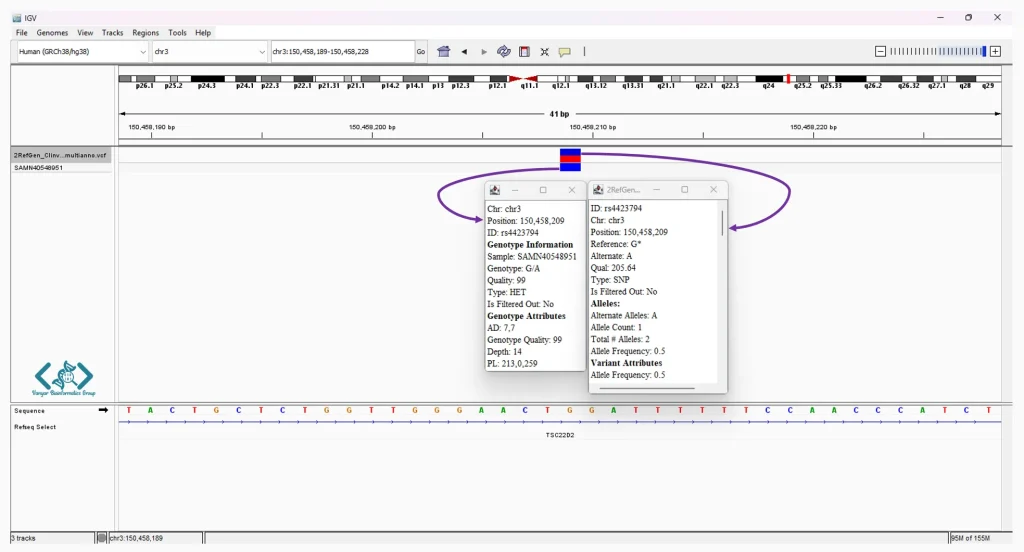Click the centromere on the chromosome ideogram
This screenshot has width=1024, height=552.
(x=523, y=79)
